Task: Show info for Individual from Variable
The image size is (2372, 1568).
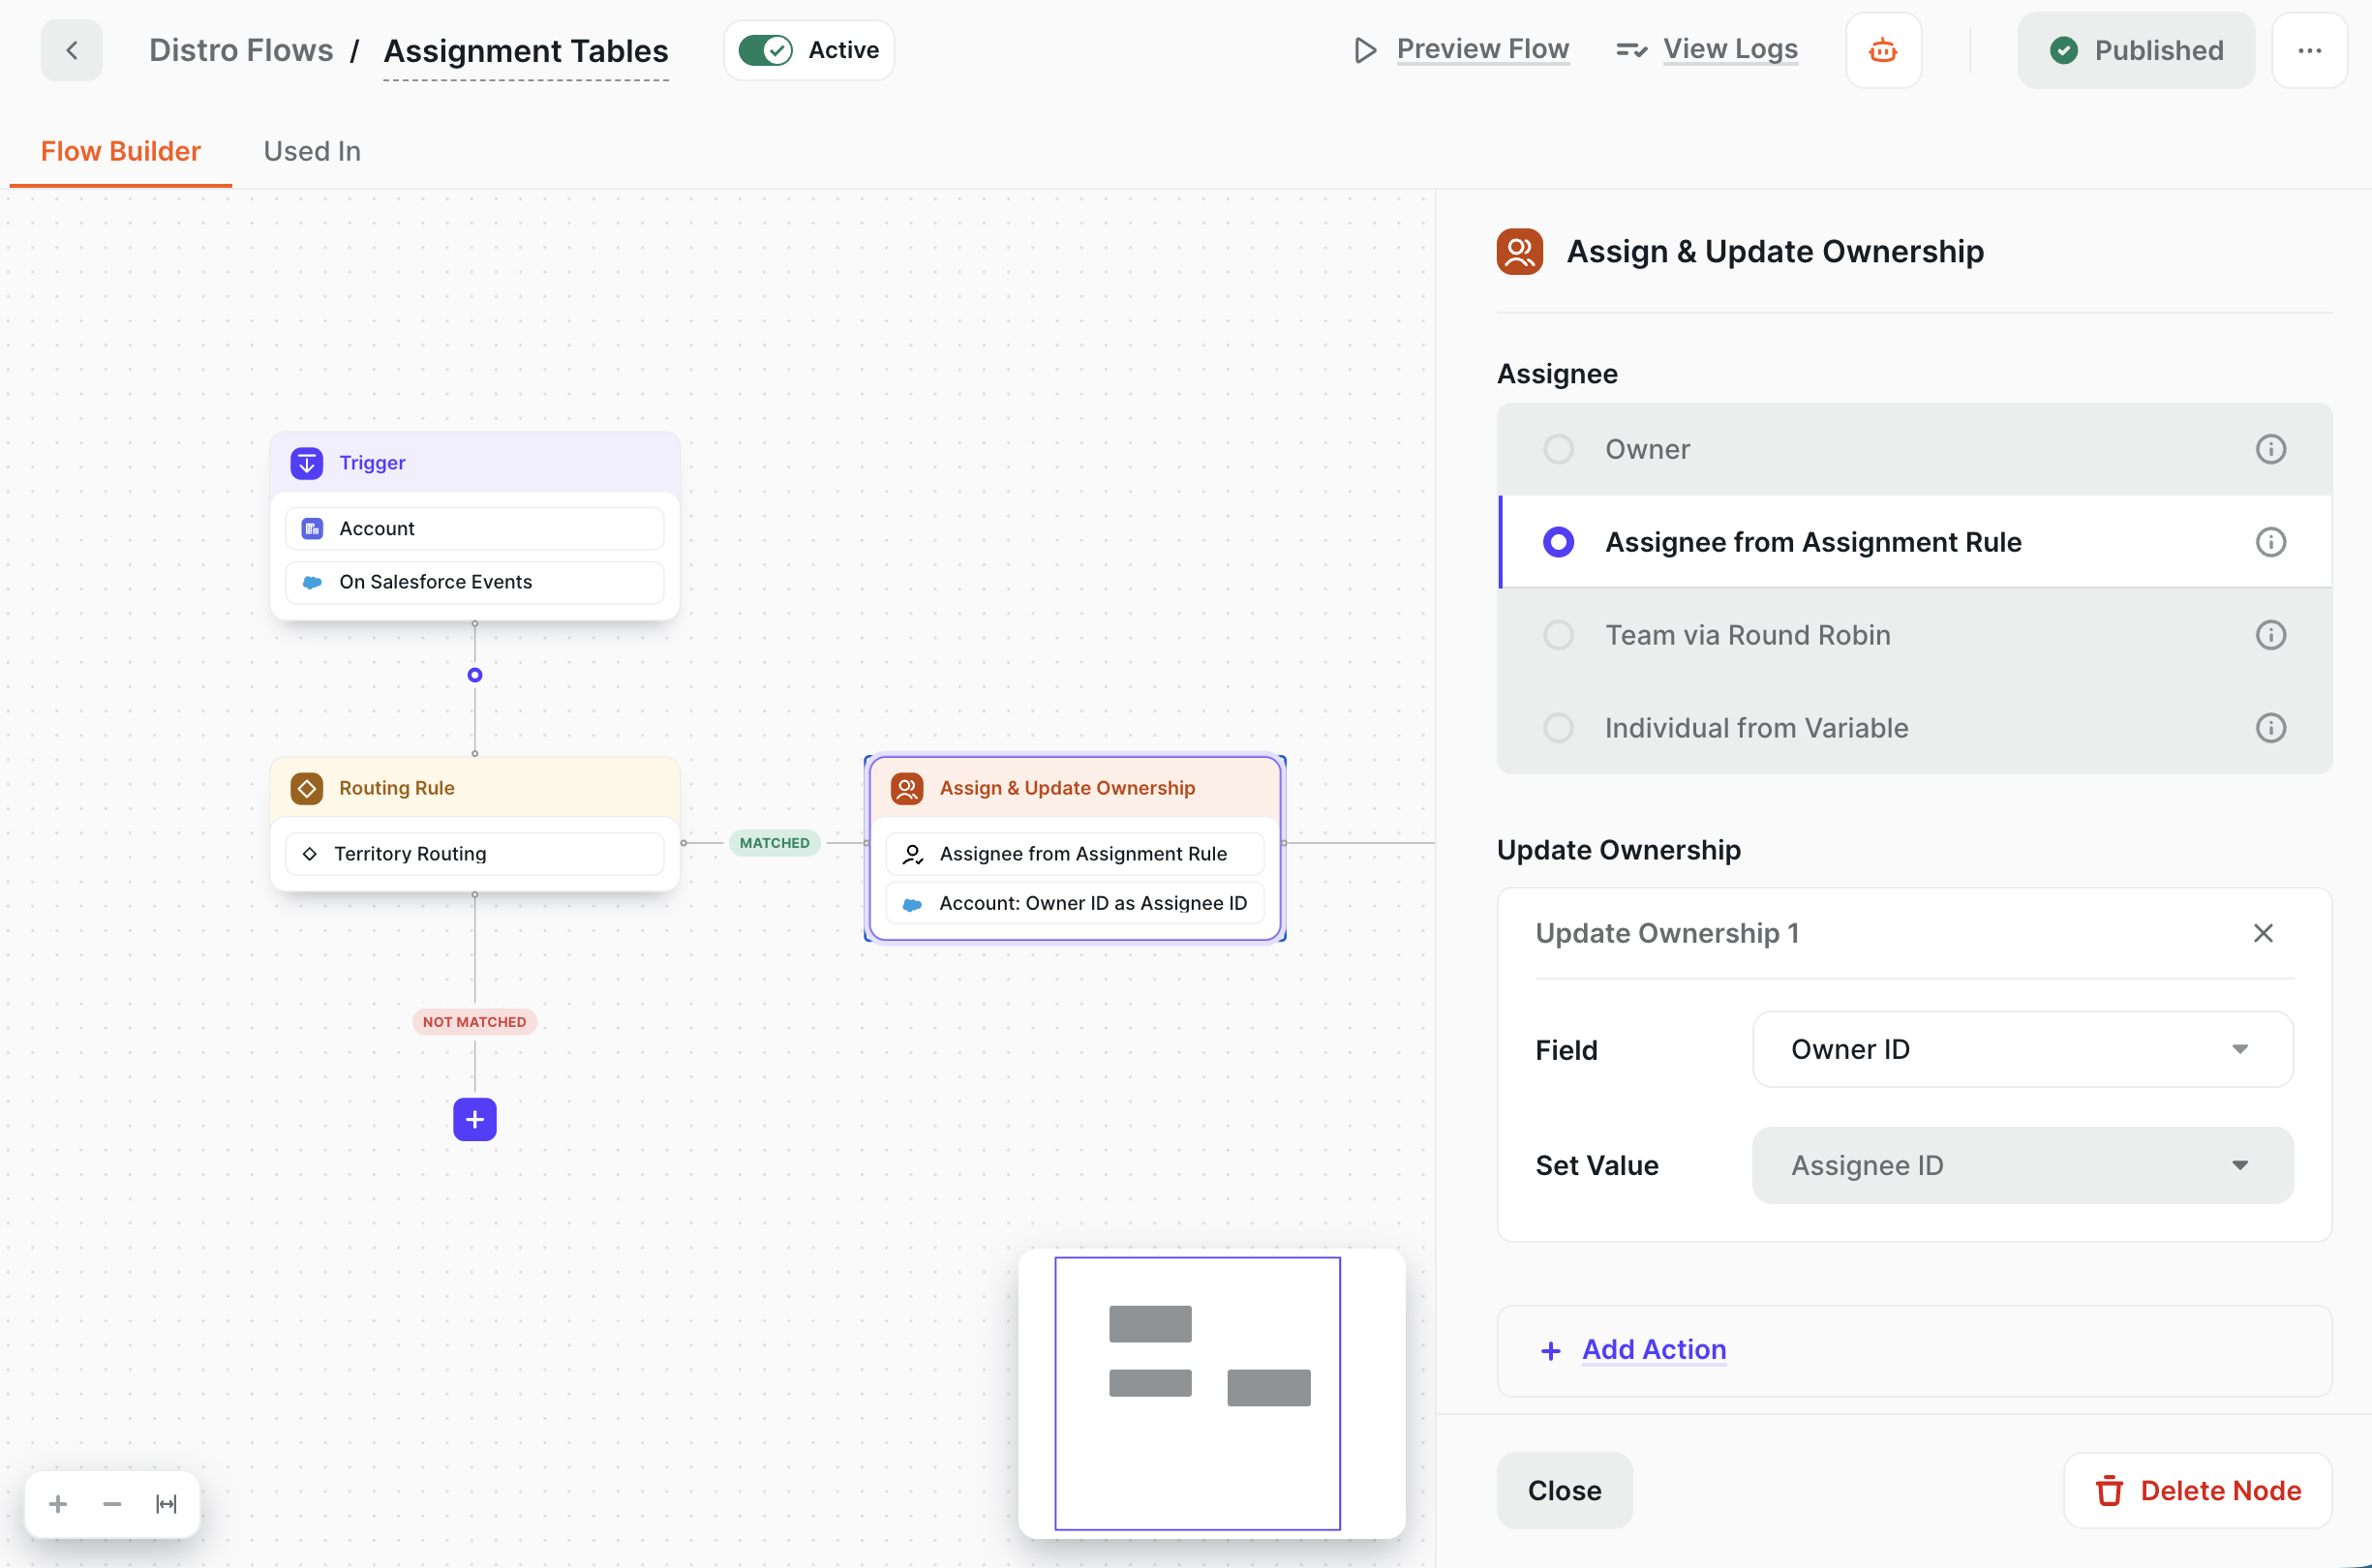Action: coord(2270,728)
